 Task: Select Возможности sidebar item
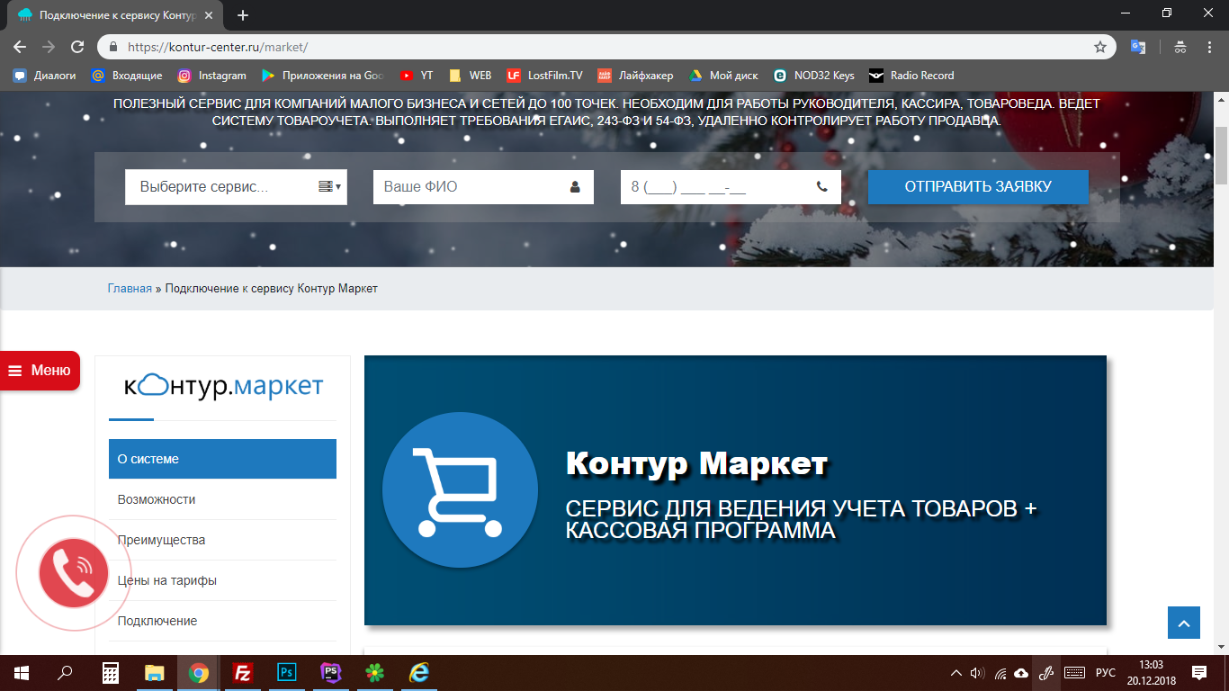pyautogui.click(x=222, y=499)
